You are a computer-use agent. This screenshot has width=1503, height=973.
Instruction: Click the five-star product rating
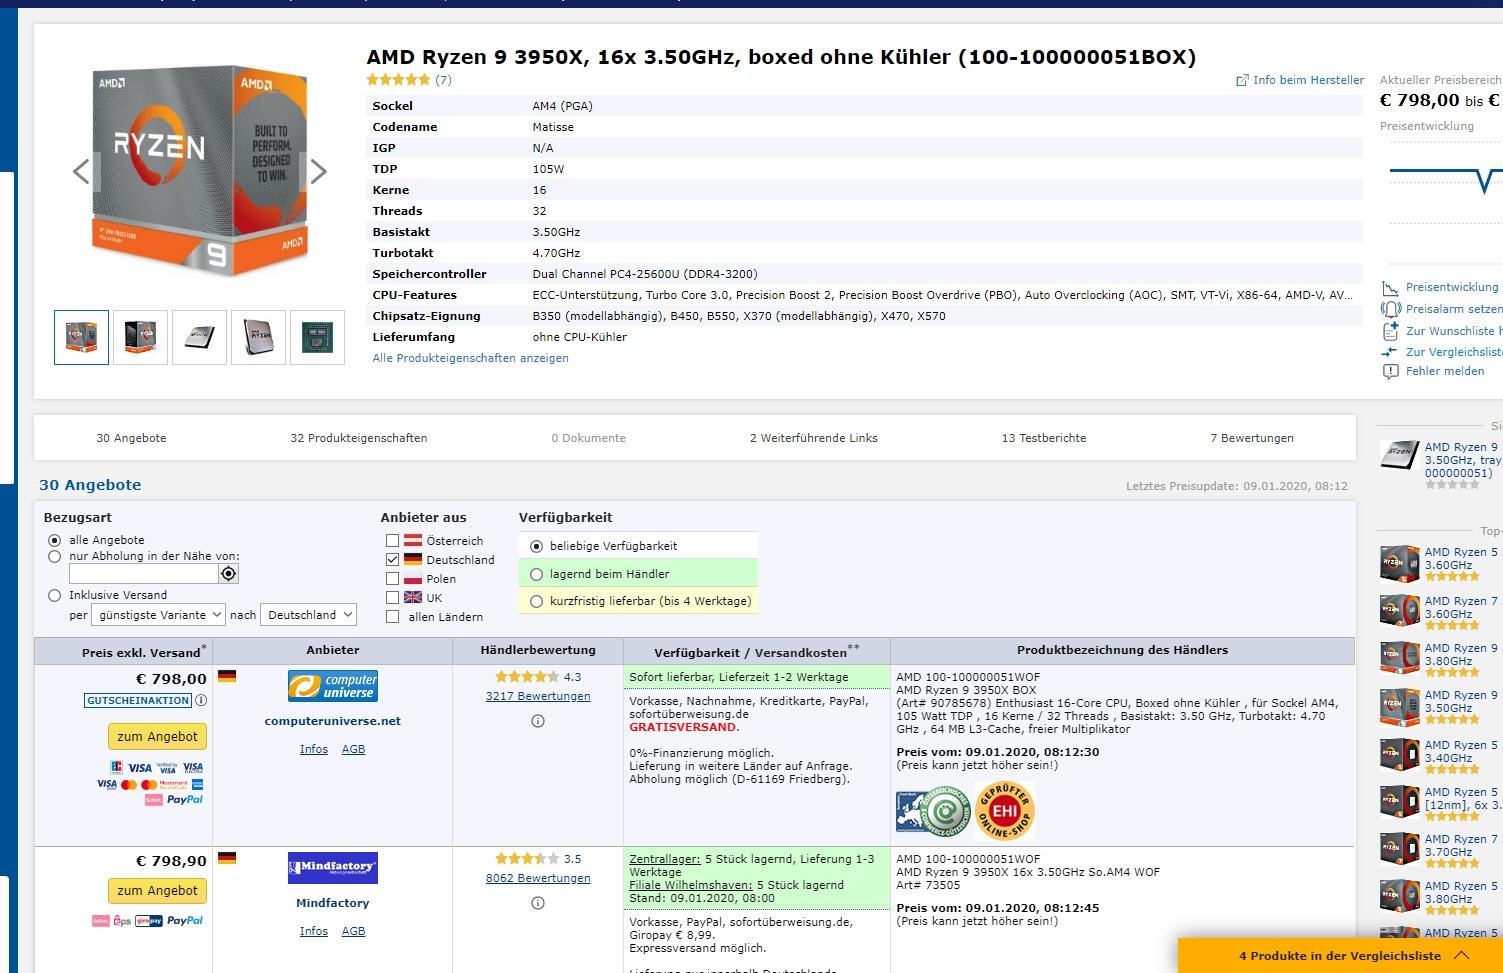pyautogui.click(x=398, y=80)
